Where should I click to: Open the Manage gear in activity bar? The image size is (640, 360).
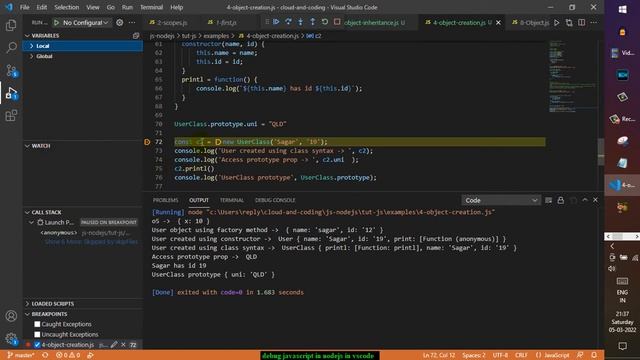(x=11, y=338)
